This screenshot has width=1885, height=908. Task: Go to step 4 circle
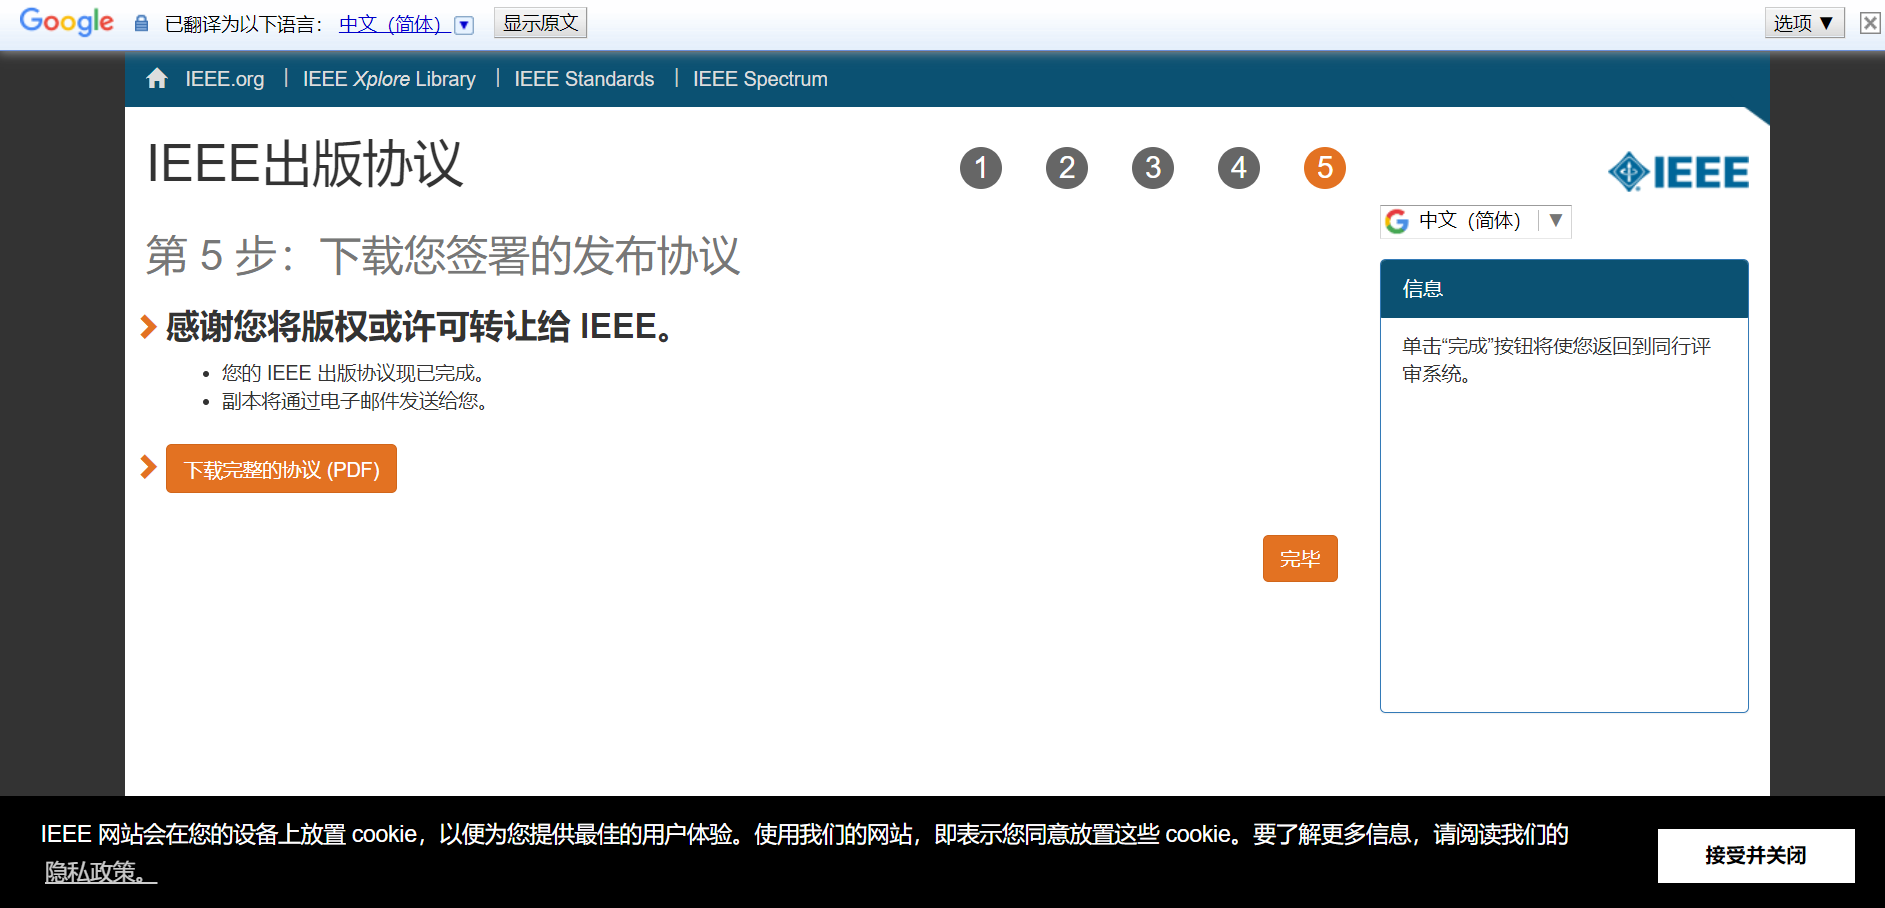tap(1239, 168)
